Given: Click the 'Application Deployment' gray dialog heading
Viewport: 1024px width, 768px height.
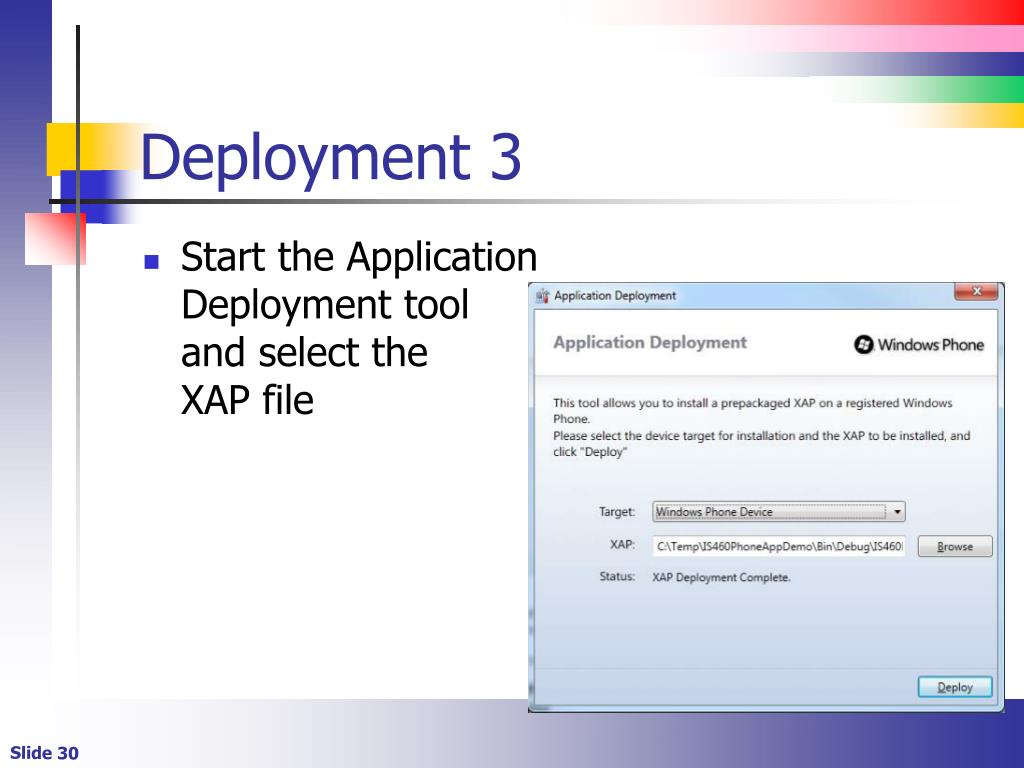Looking at the screenshot, I should click(x=650, y=343).
